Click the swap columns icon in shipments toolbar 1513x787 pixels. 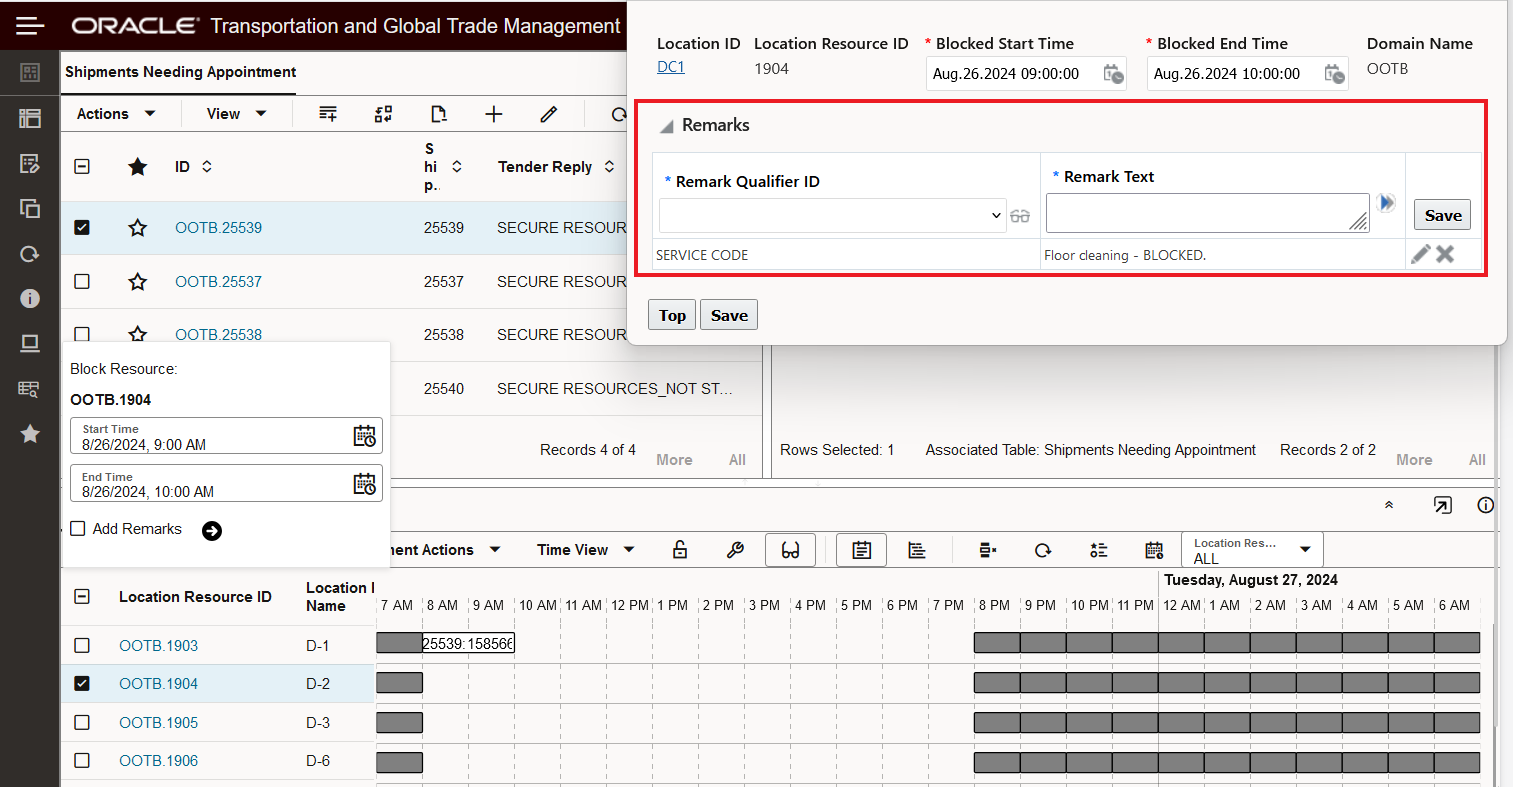coord(383,114)
